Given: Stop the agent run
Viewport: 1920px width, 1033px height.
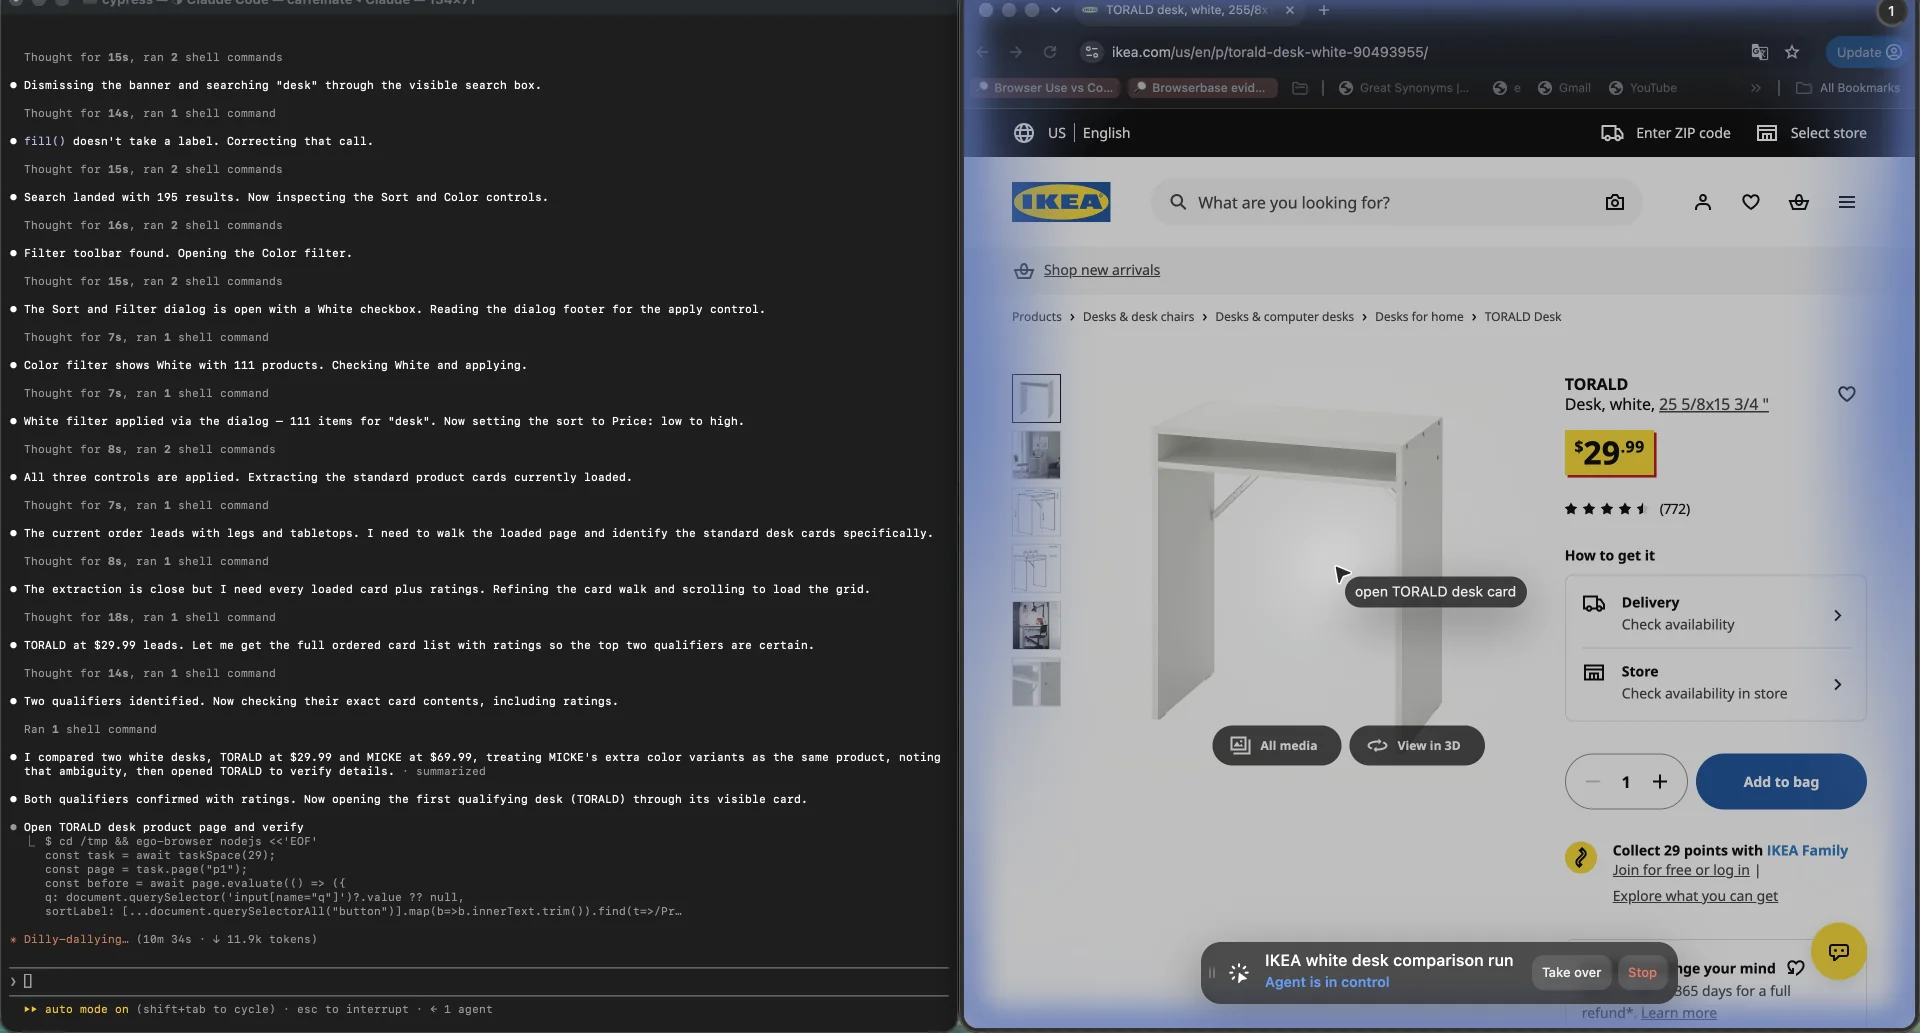Looking at the screenshot, I should click(x=1642, y=972).
